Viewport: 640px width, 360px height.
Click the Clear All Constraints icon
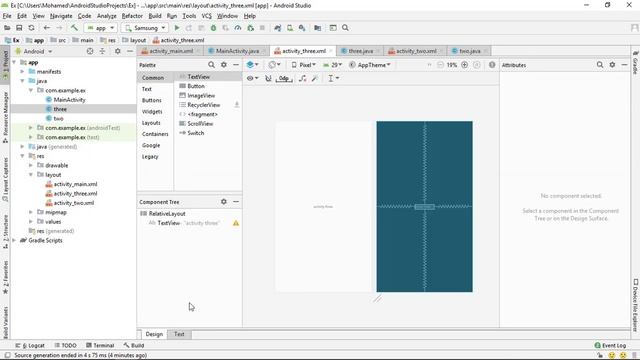[x=302, y=78]
